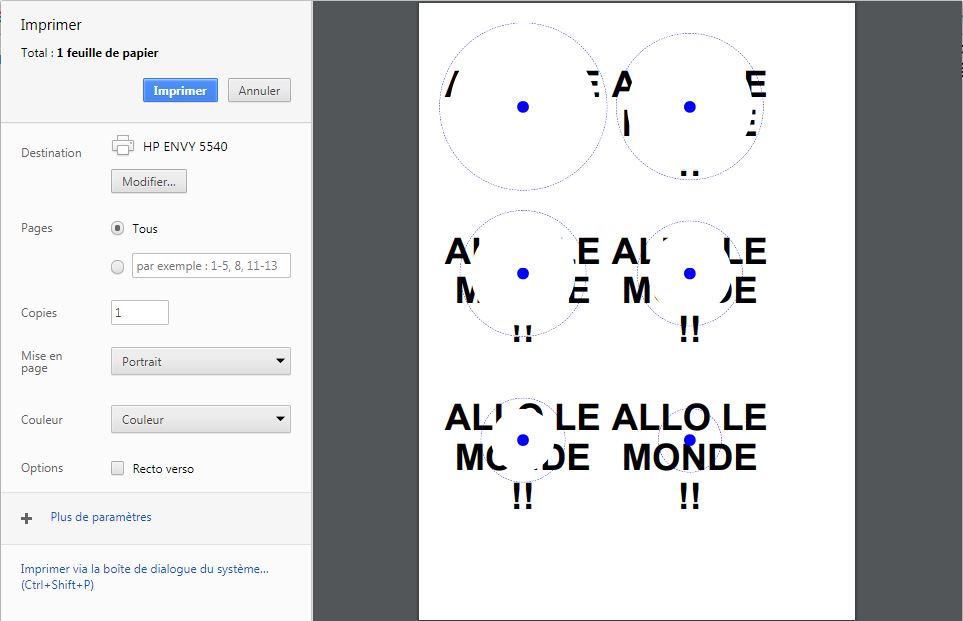Enable the Recto verso checkbox
Screen dimensions: 963x621
tap(117, 468)
